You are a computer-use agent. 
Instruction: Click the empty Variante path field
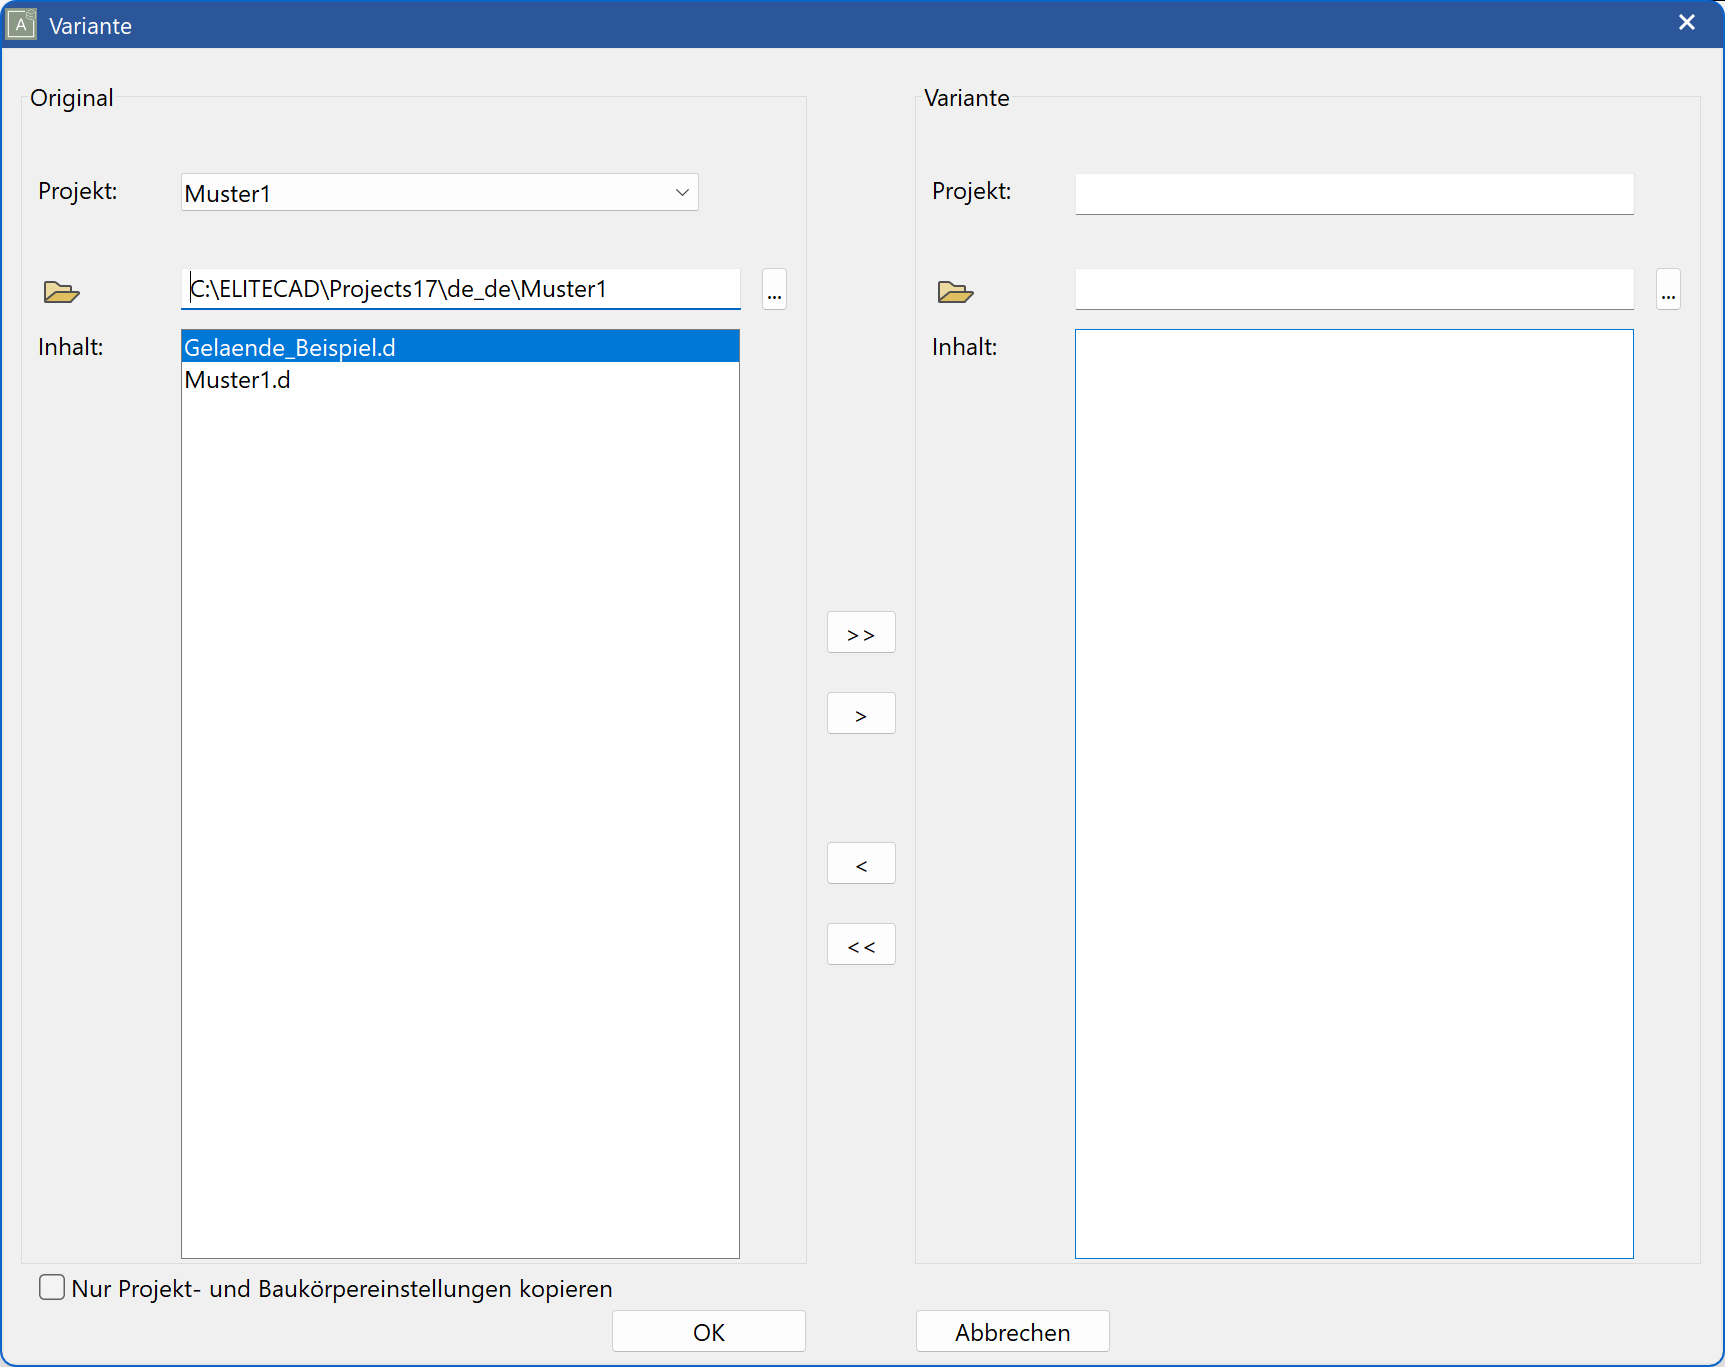click(1352, 289)
